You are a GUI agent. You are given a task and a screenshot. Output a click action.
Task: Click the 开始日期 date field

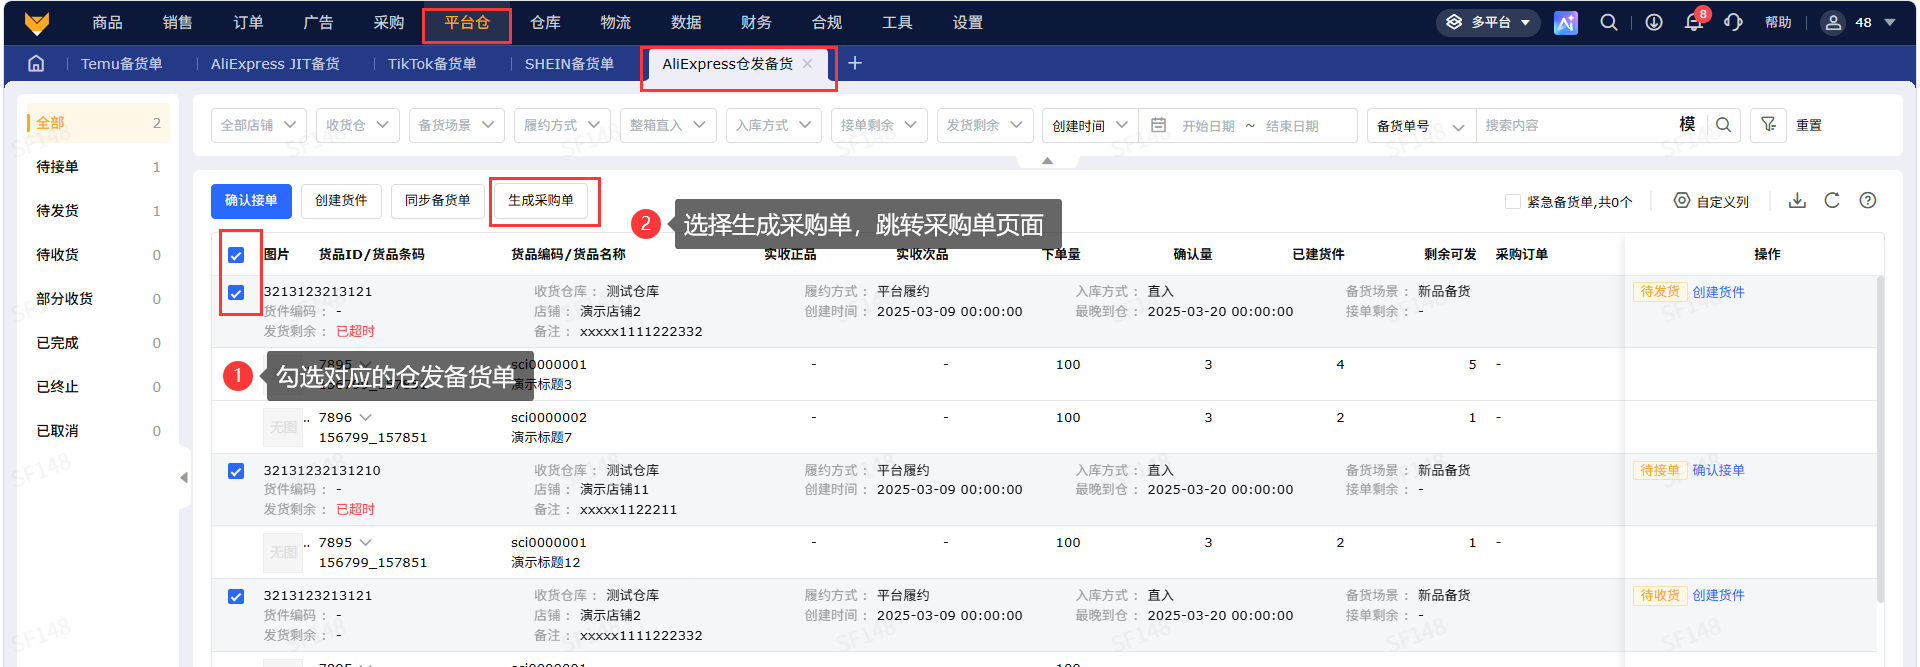1208,126
